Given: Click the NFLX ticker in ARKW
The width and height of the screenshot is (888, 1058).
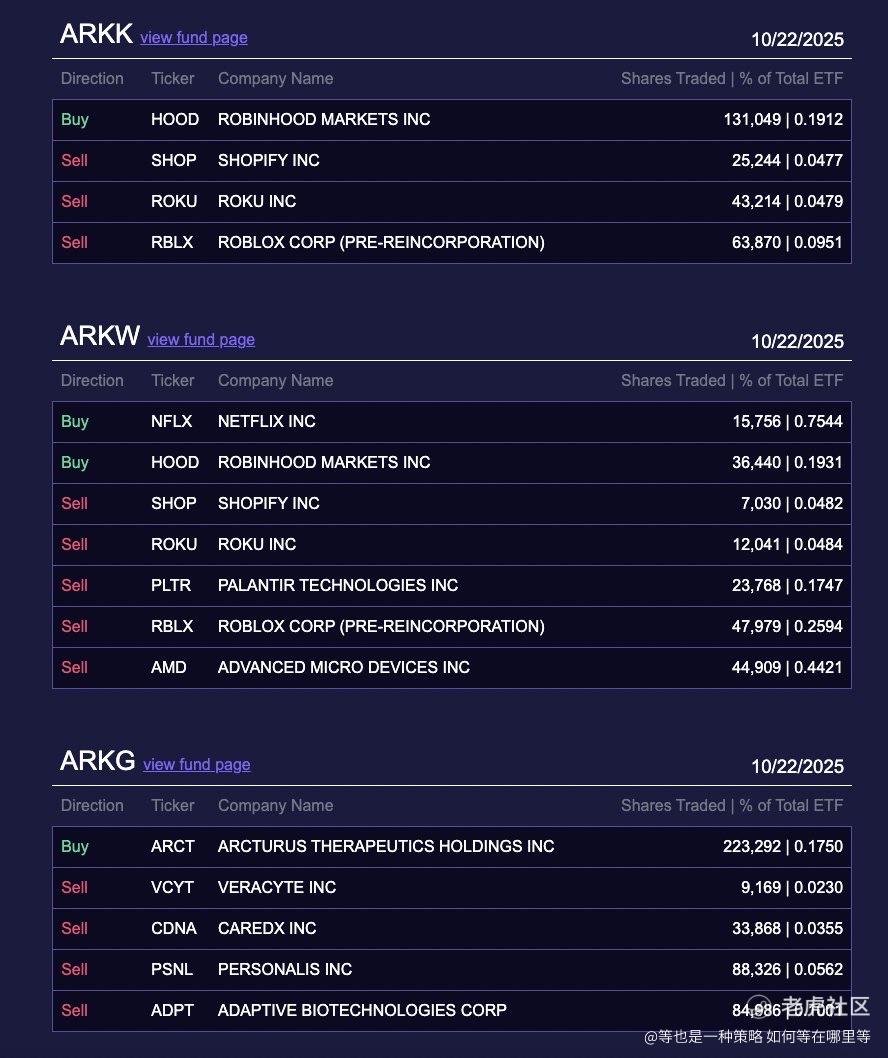Looking at the screenshot, I should click(x=172, y=422).
